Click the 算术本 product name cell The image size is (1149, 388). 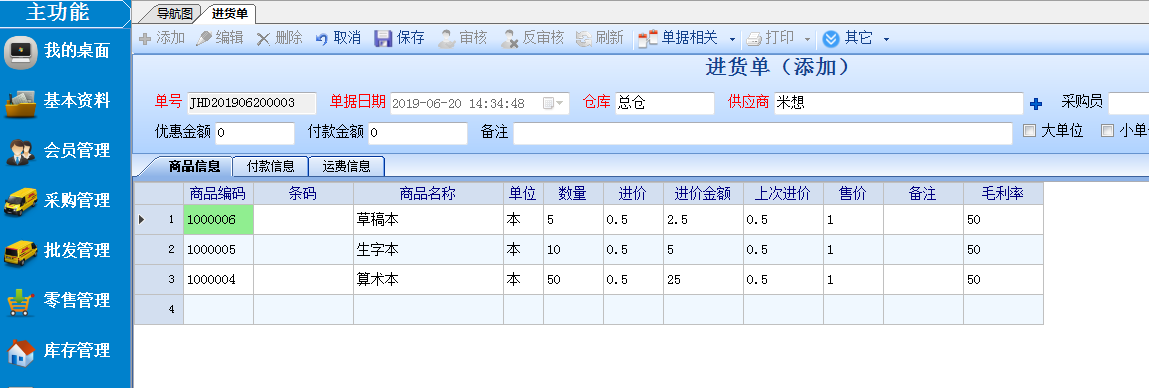pyautogui.click(x=428, y=279)
